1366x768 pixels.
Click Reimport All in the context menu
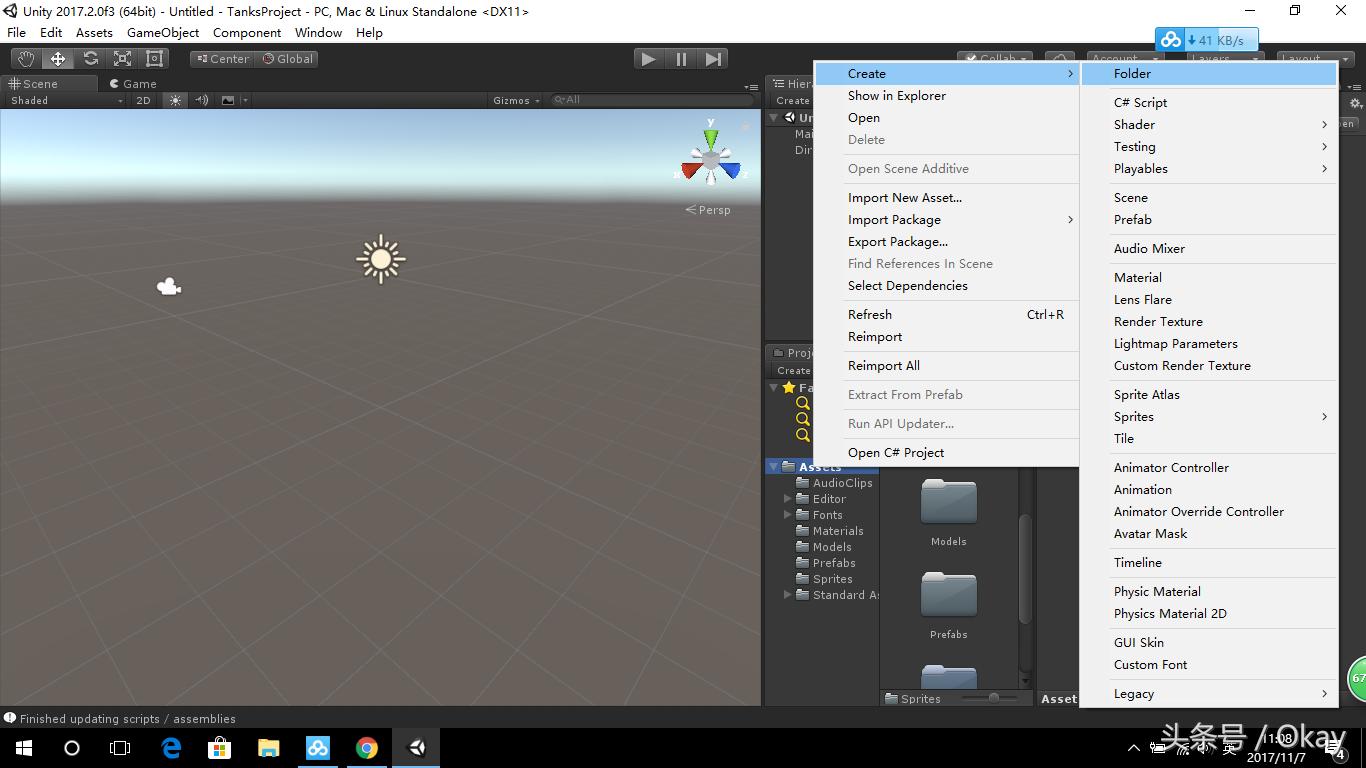[883, 365]
